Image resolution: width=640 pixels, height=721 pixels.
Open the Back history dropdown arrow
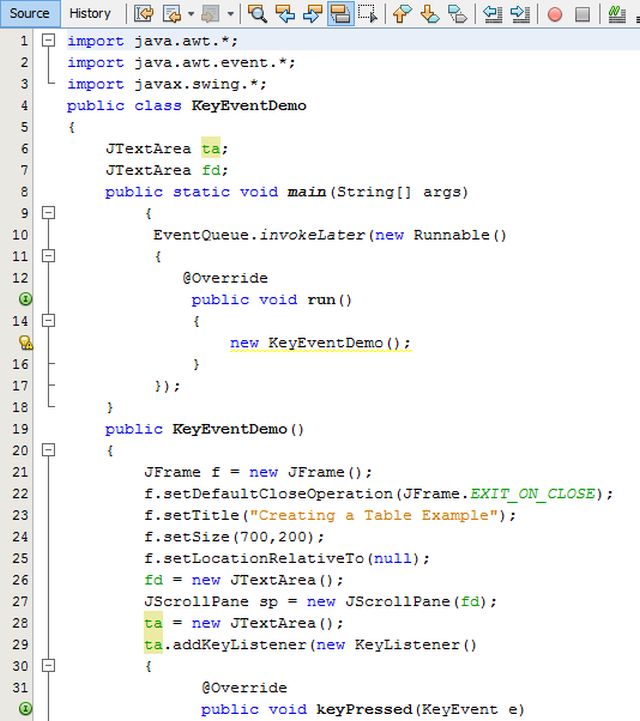(x=191, y=13)
